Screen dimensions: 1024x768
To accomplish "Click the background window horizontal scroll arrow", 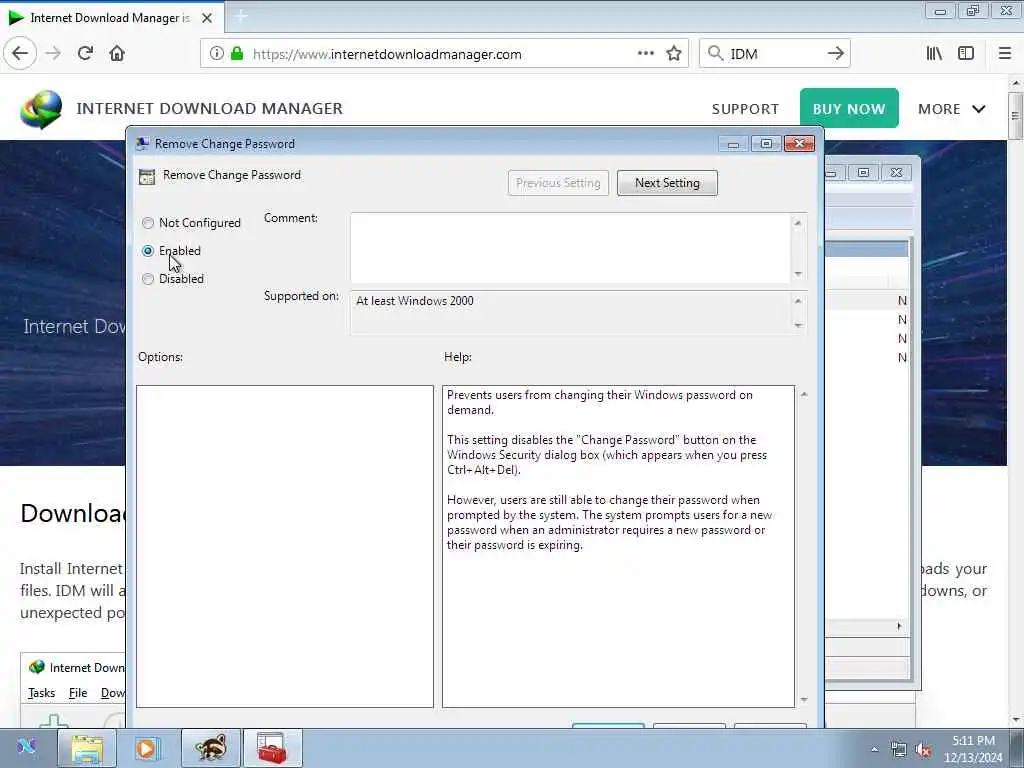I will 899,626.
